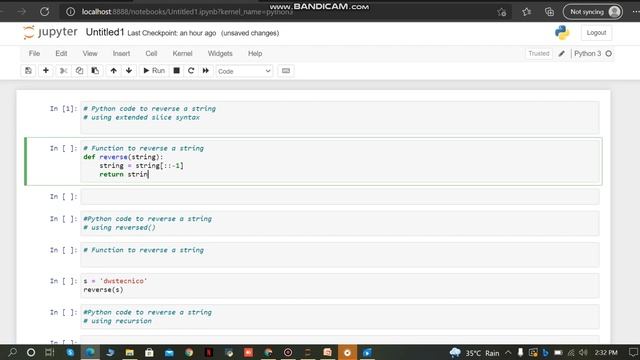
Task: Click the browser address bar URL
Action: (187, 12)
